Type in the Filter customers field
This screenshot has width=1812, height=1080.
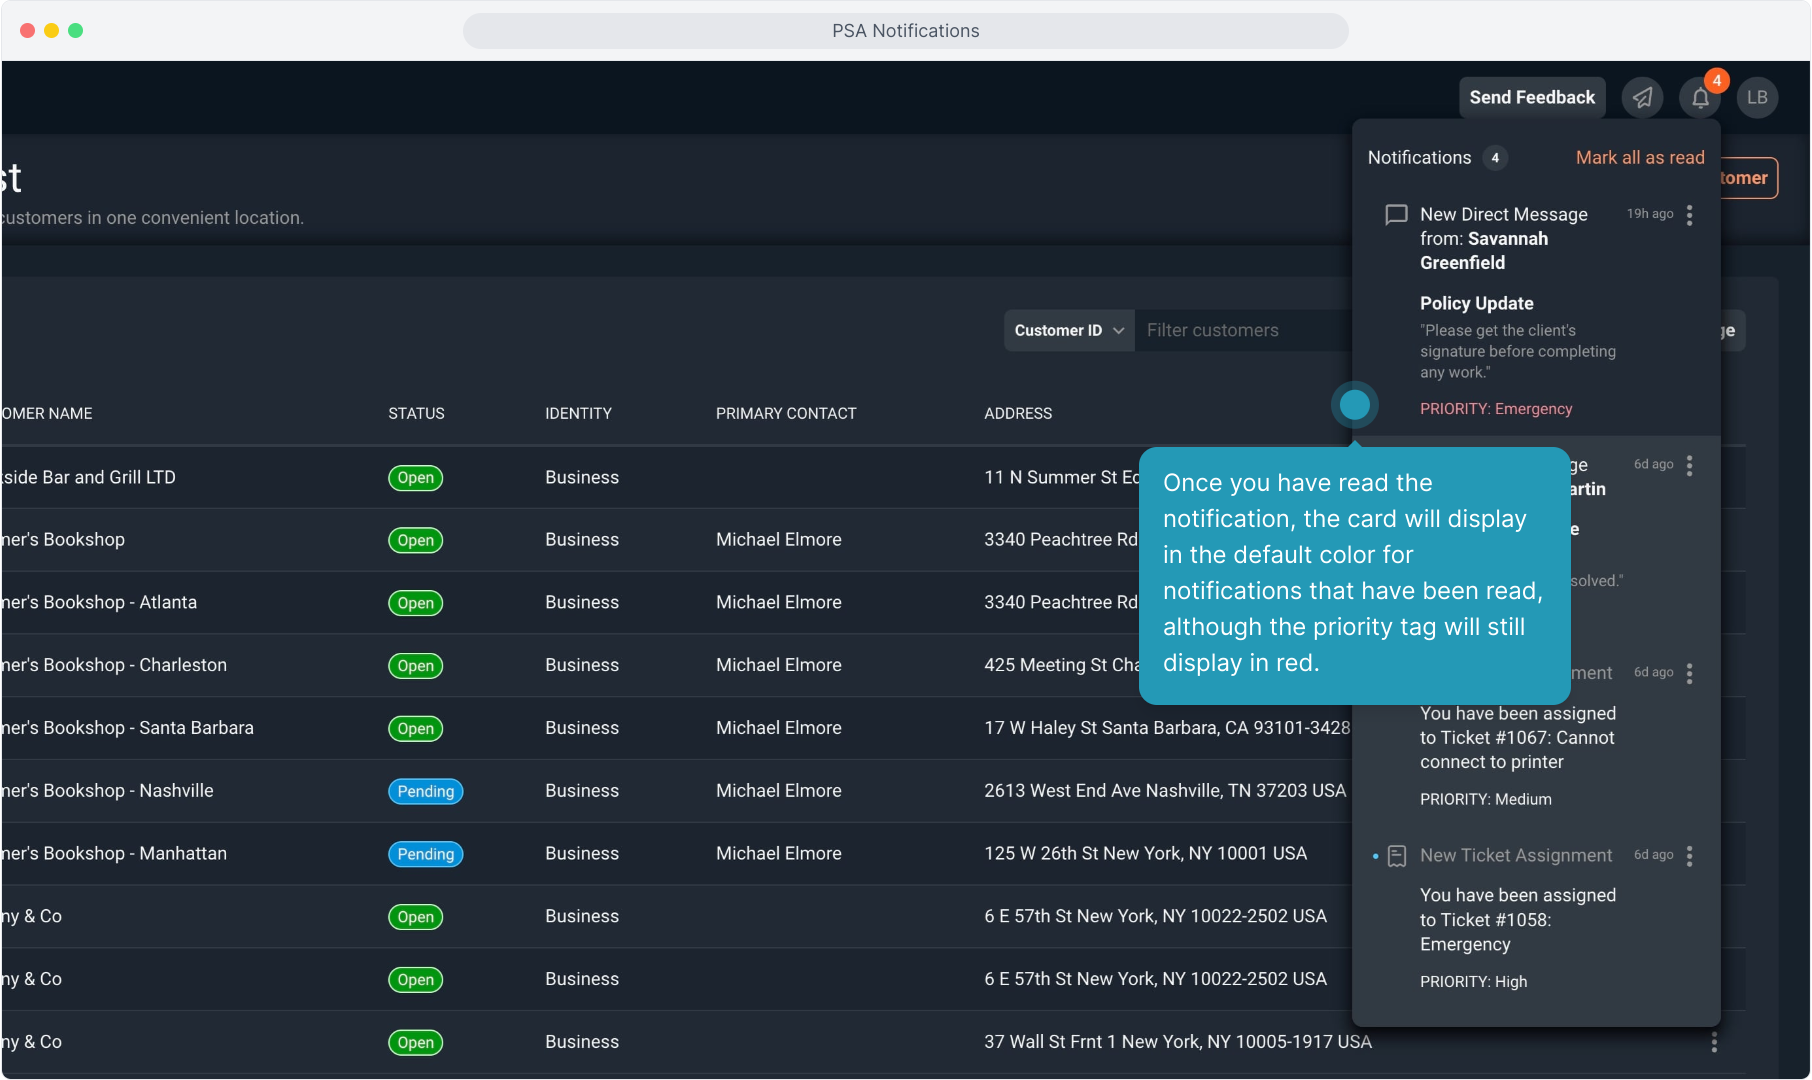click(x=1240, y=331)
